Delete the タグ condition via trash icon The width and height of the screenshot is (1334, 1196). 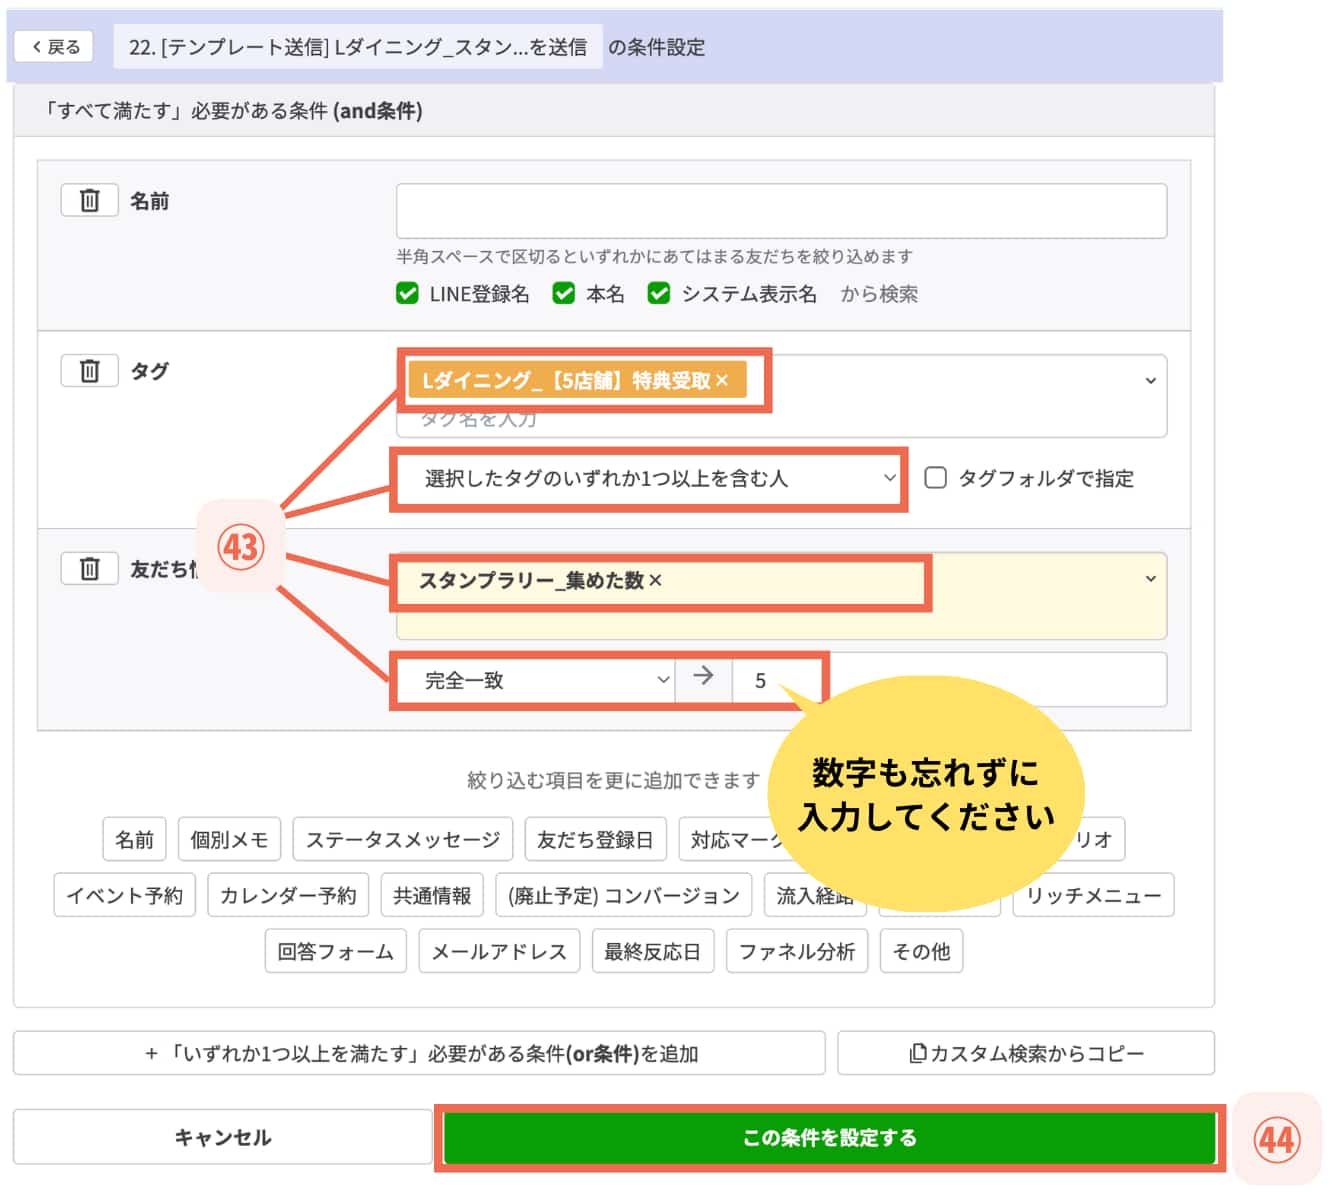[x=90, y=370]
